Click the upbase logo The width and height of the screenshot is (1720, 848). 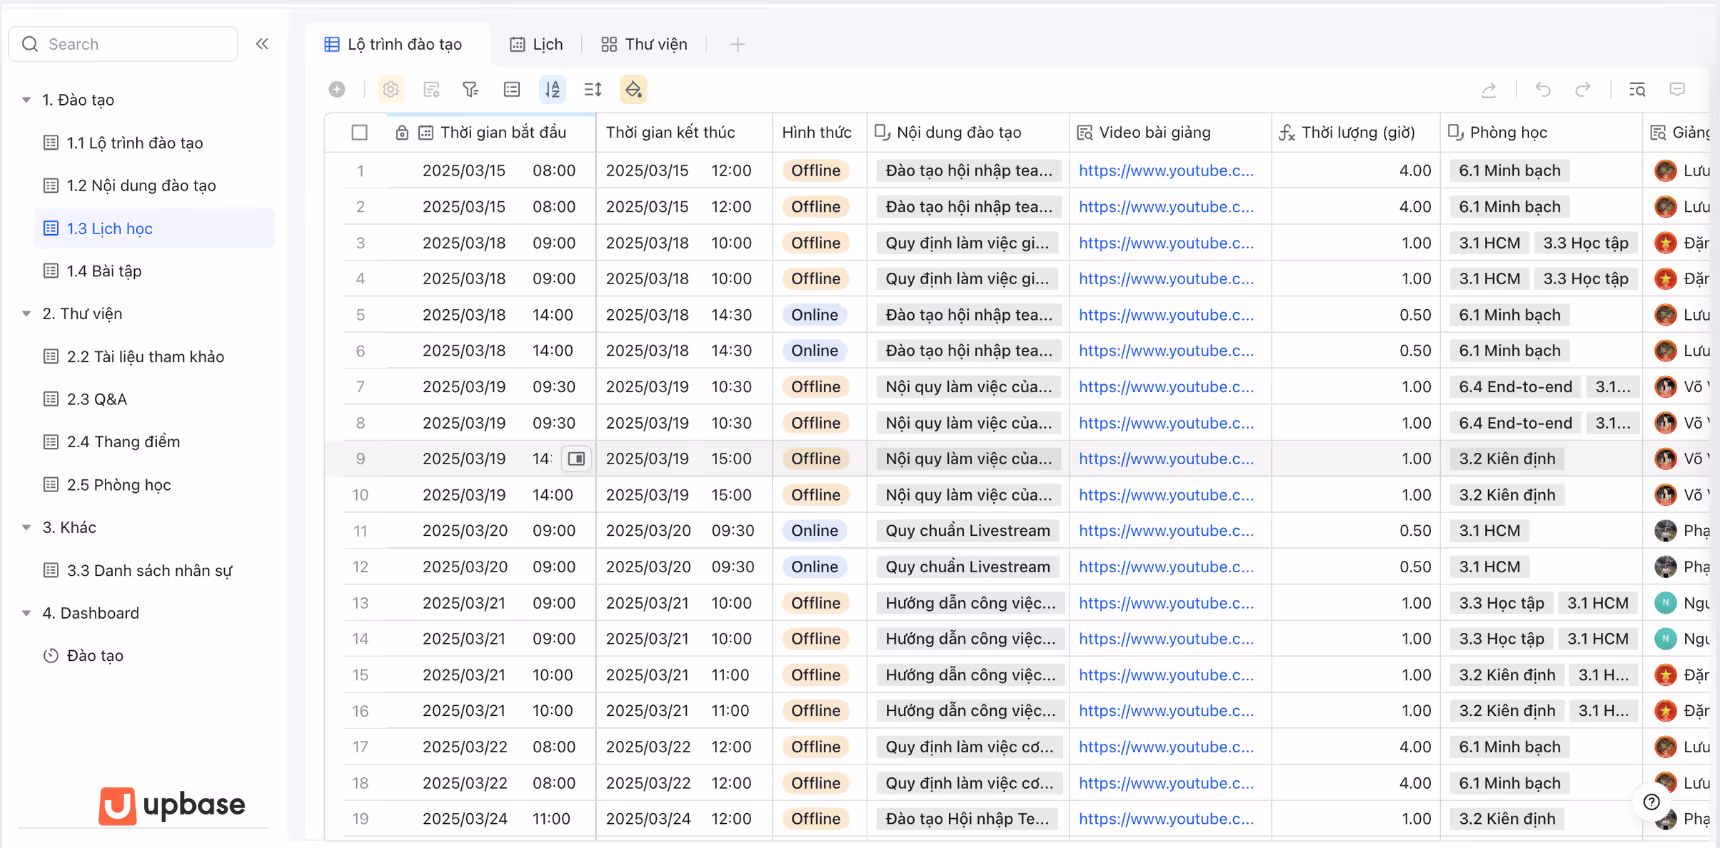[172, 805]
